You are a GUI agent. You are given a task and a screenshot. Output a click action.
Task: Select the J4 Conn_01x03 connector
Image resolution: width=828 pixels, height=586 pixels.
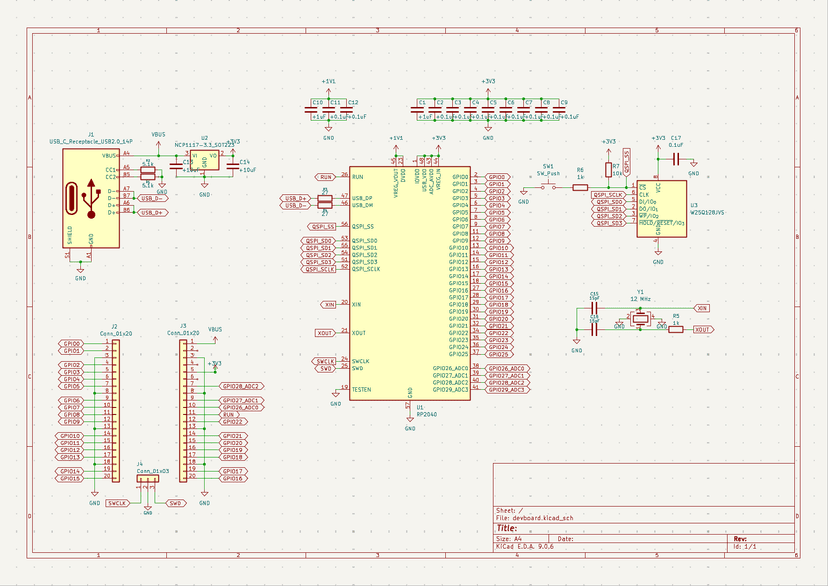148,484
